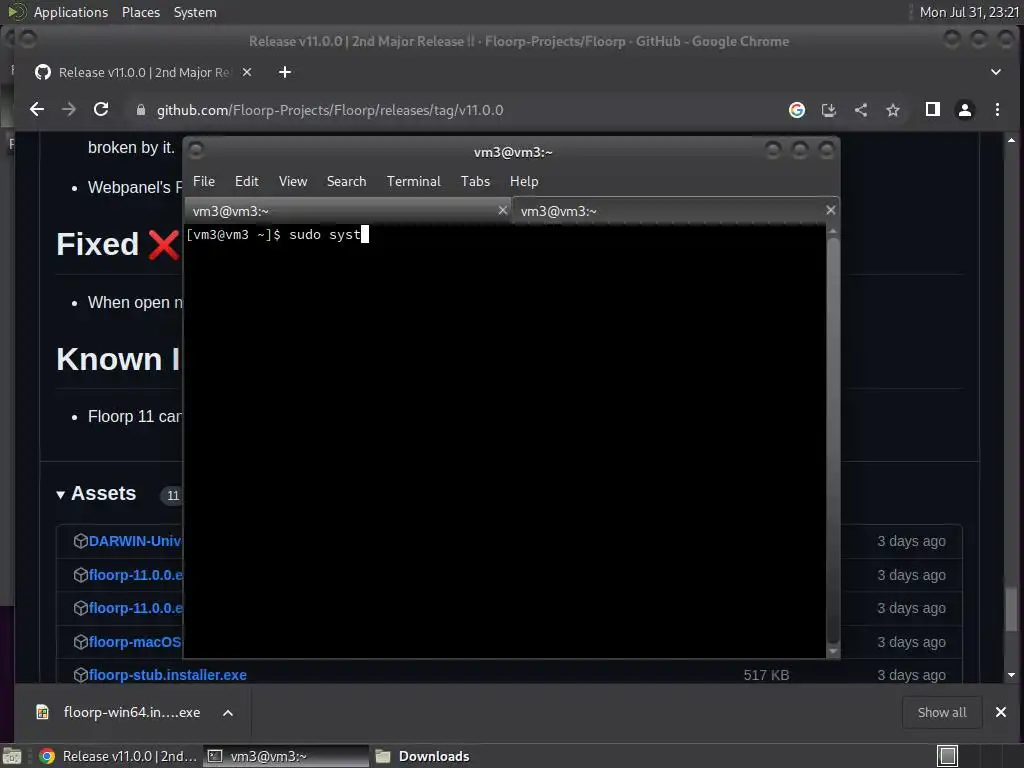Select the Release v11.0.0 browser tab
This screenshot has width=1024, height=768.
(142, 72)
